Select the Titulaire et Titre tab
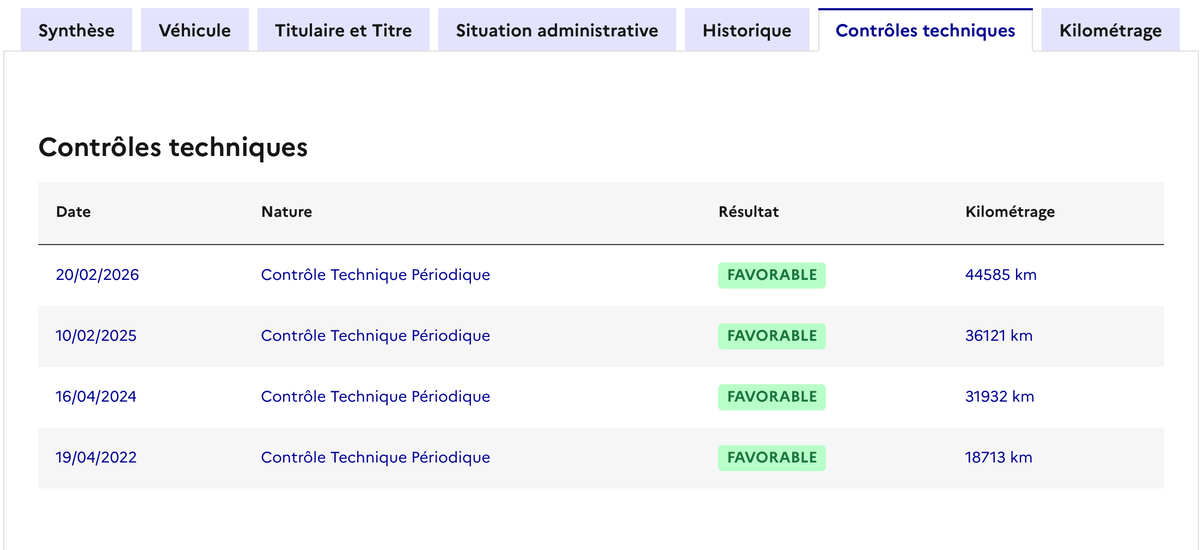This screenshot has width=1200, height=550. point(343,30)
